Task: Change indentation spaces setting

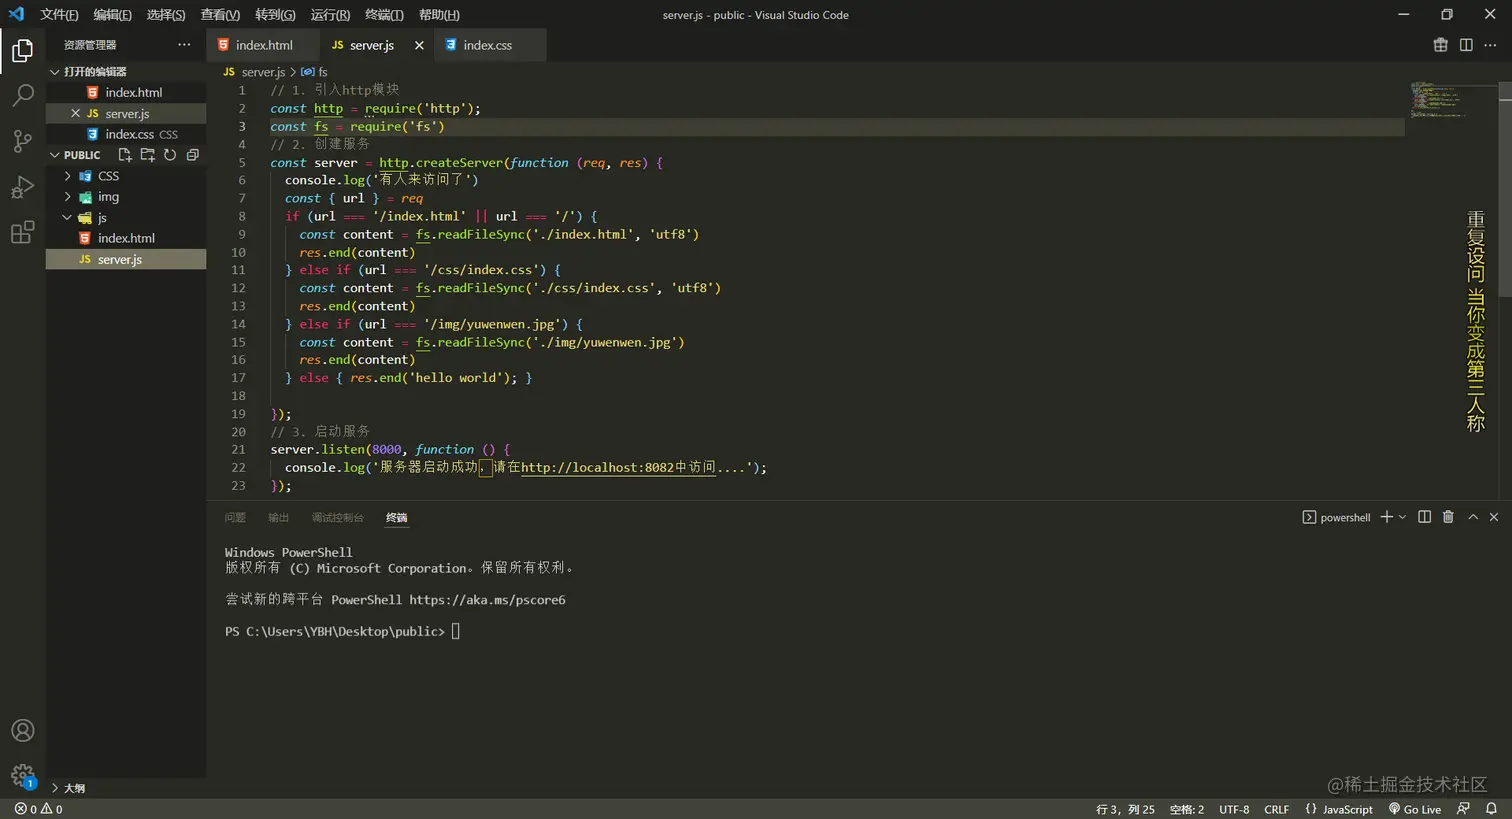Action: (x=1187, y=809)
